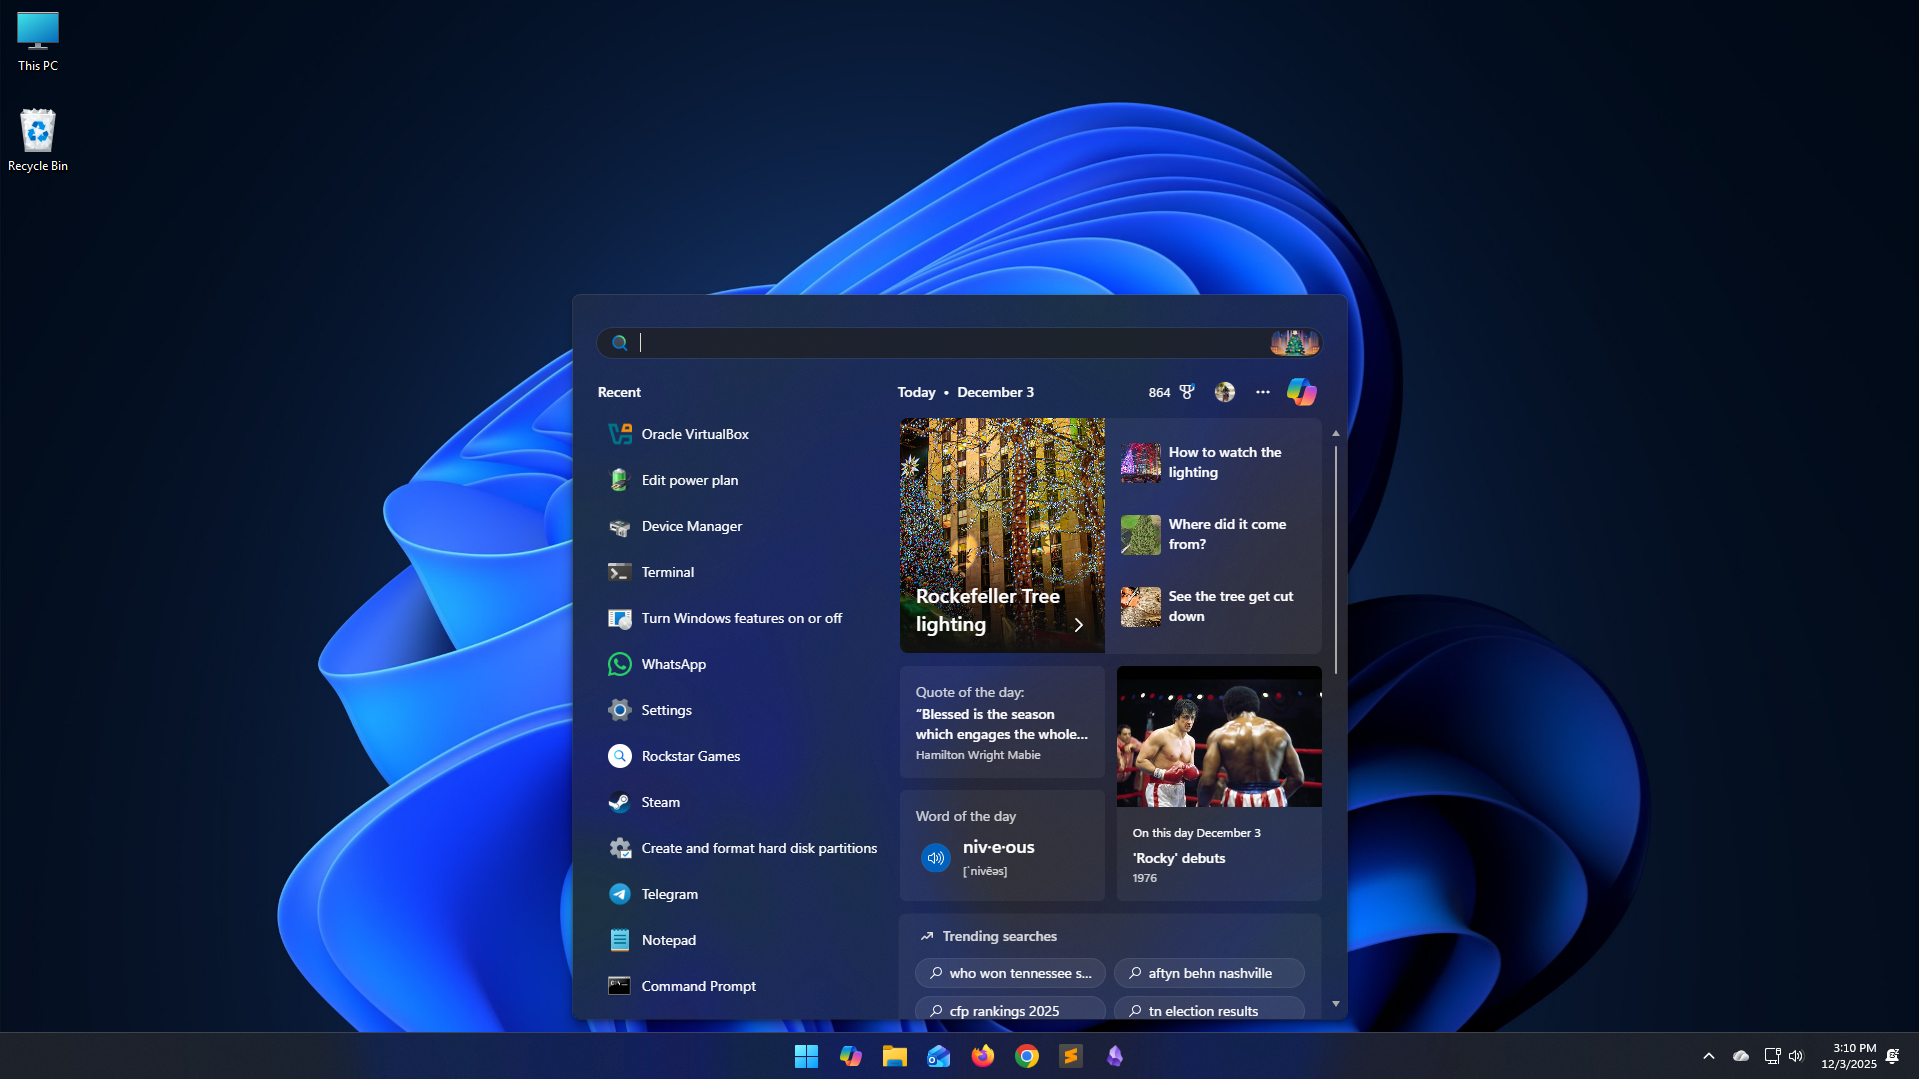Search trending 'aftyn behn nashville'
This screenshot has height=1079, width=1919.
click(1209, 973)
